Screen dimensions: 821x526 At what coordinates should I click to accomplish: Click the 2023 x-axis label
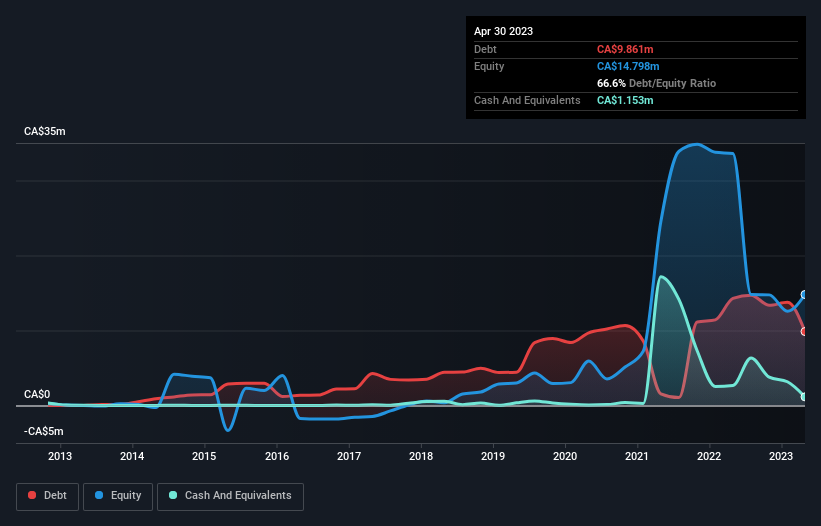click(781, 456)
